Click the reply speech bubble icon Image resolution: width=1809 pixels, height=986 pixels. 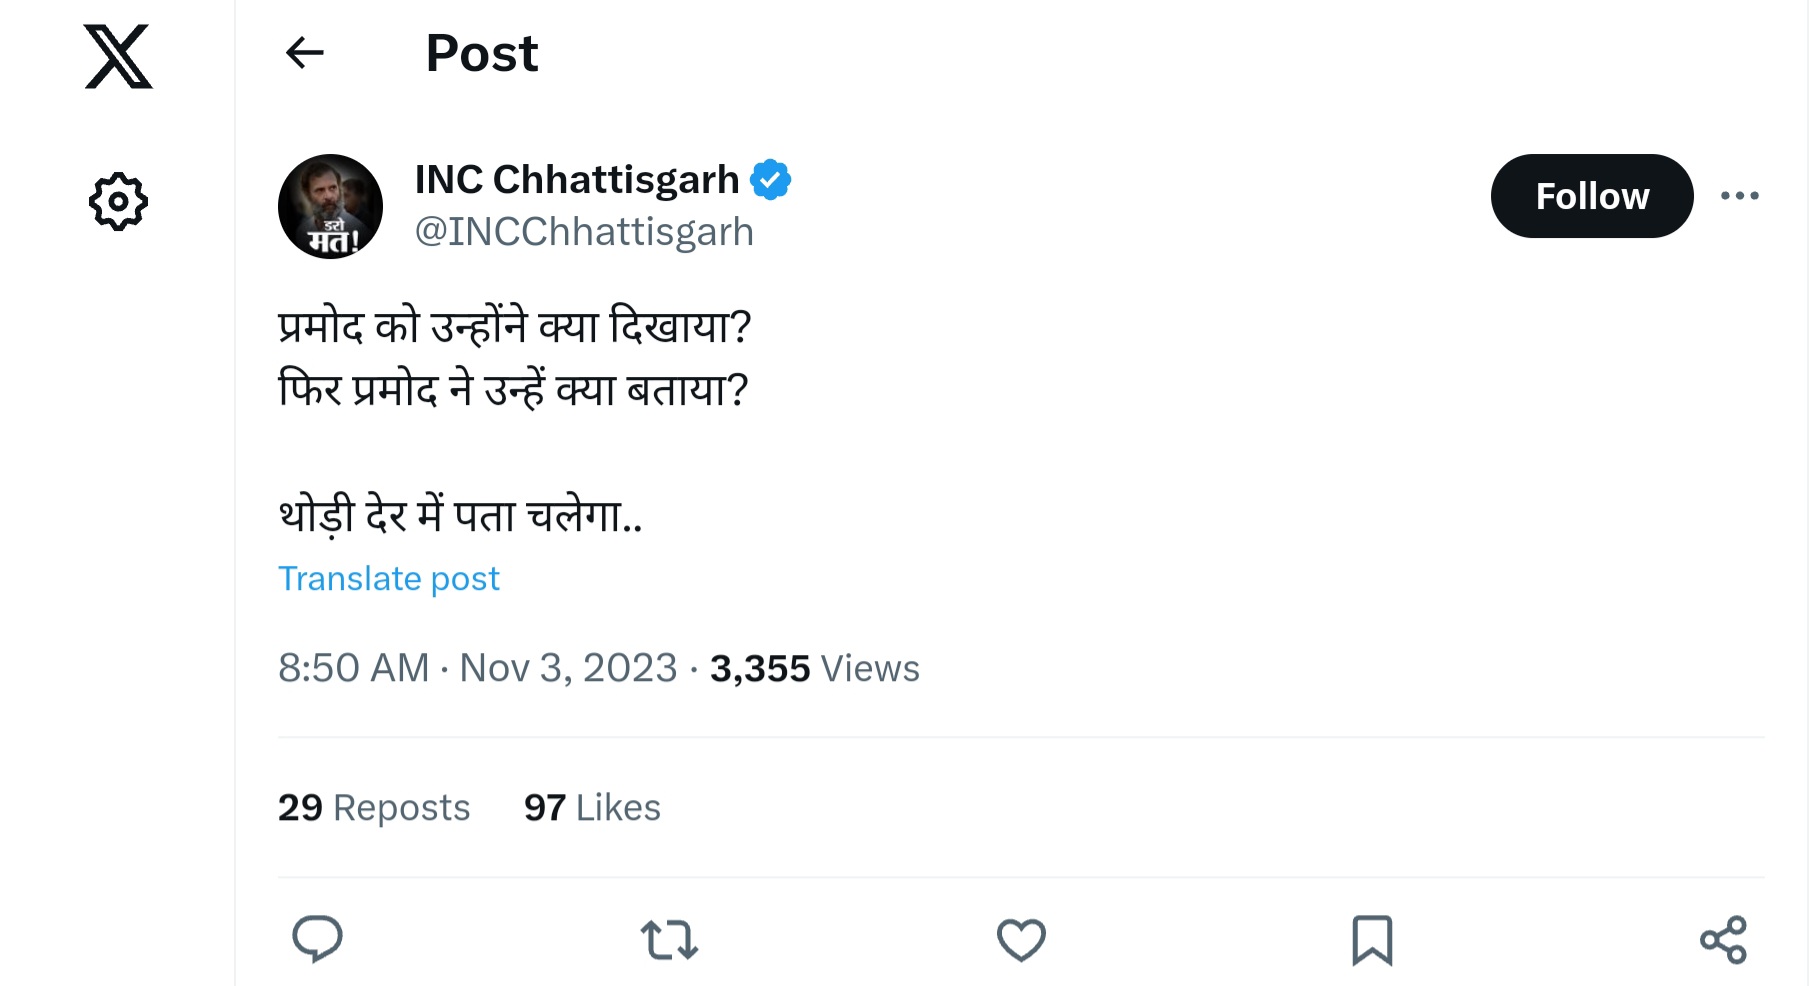coord(317,939)
